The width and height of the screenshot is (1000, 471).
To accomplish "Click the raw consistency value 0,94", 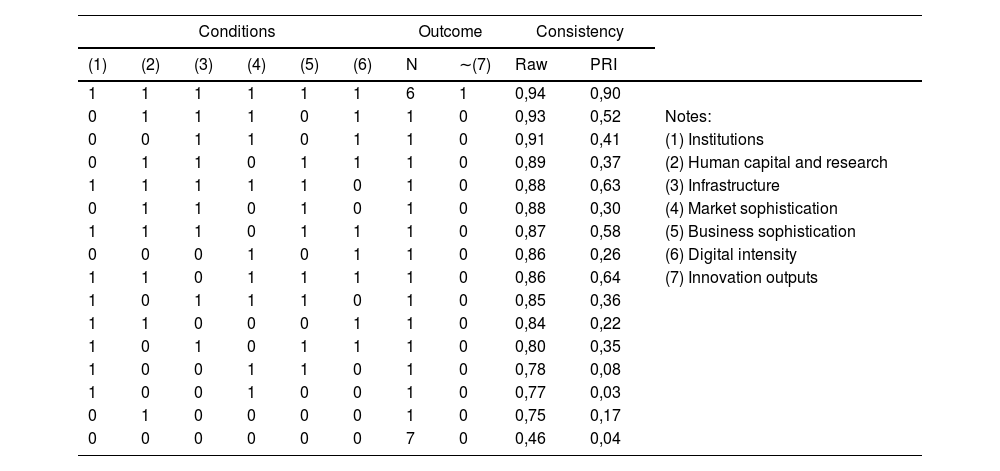I will (531, 94).
